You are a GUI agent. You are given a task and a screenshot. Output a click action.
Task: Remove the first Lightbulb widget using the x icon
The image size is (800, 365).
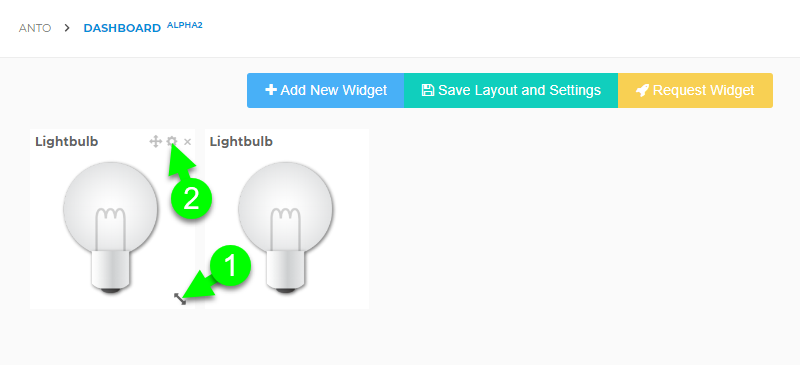(x=187, y=142)
